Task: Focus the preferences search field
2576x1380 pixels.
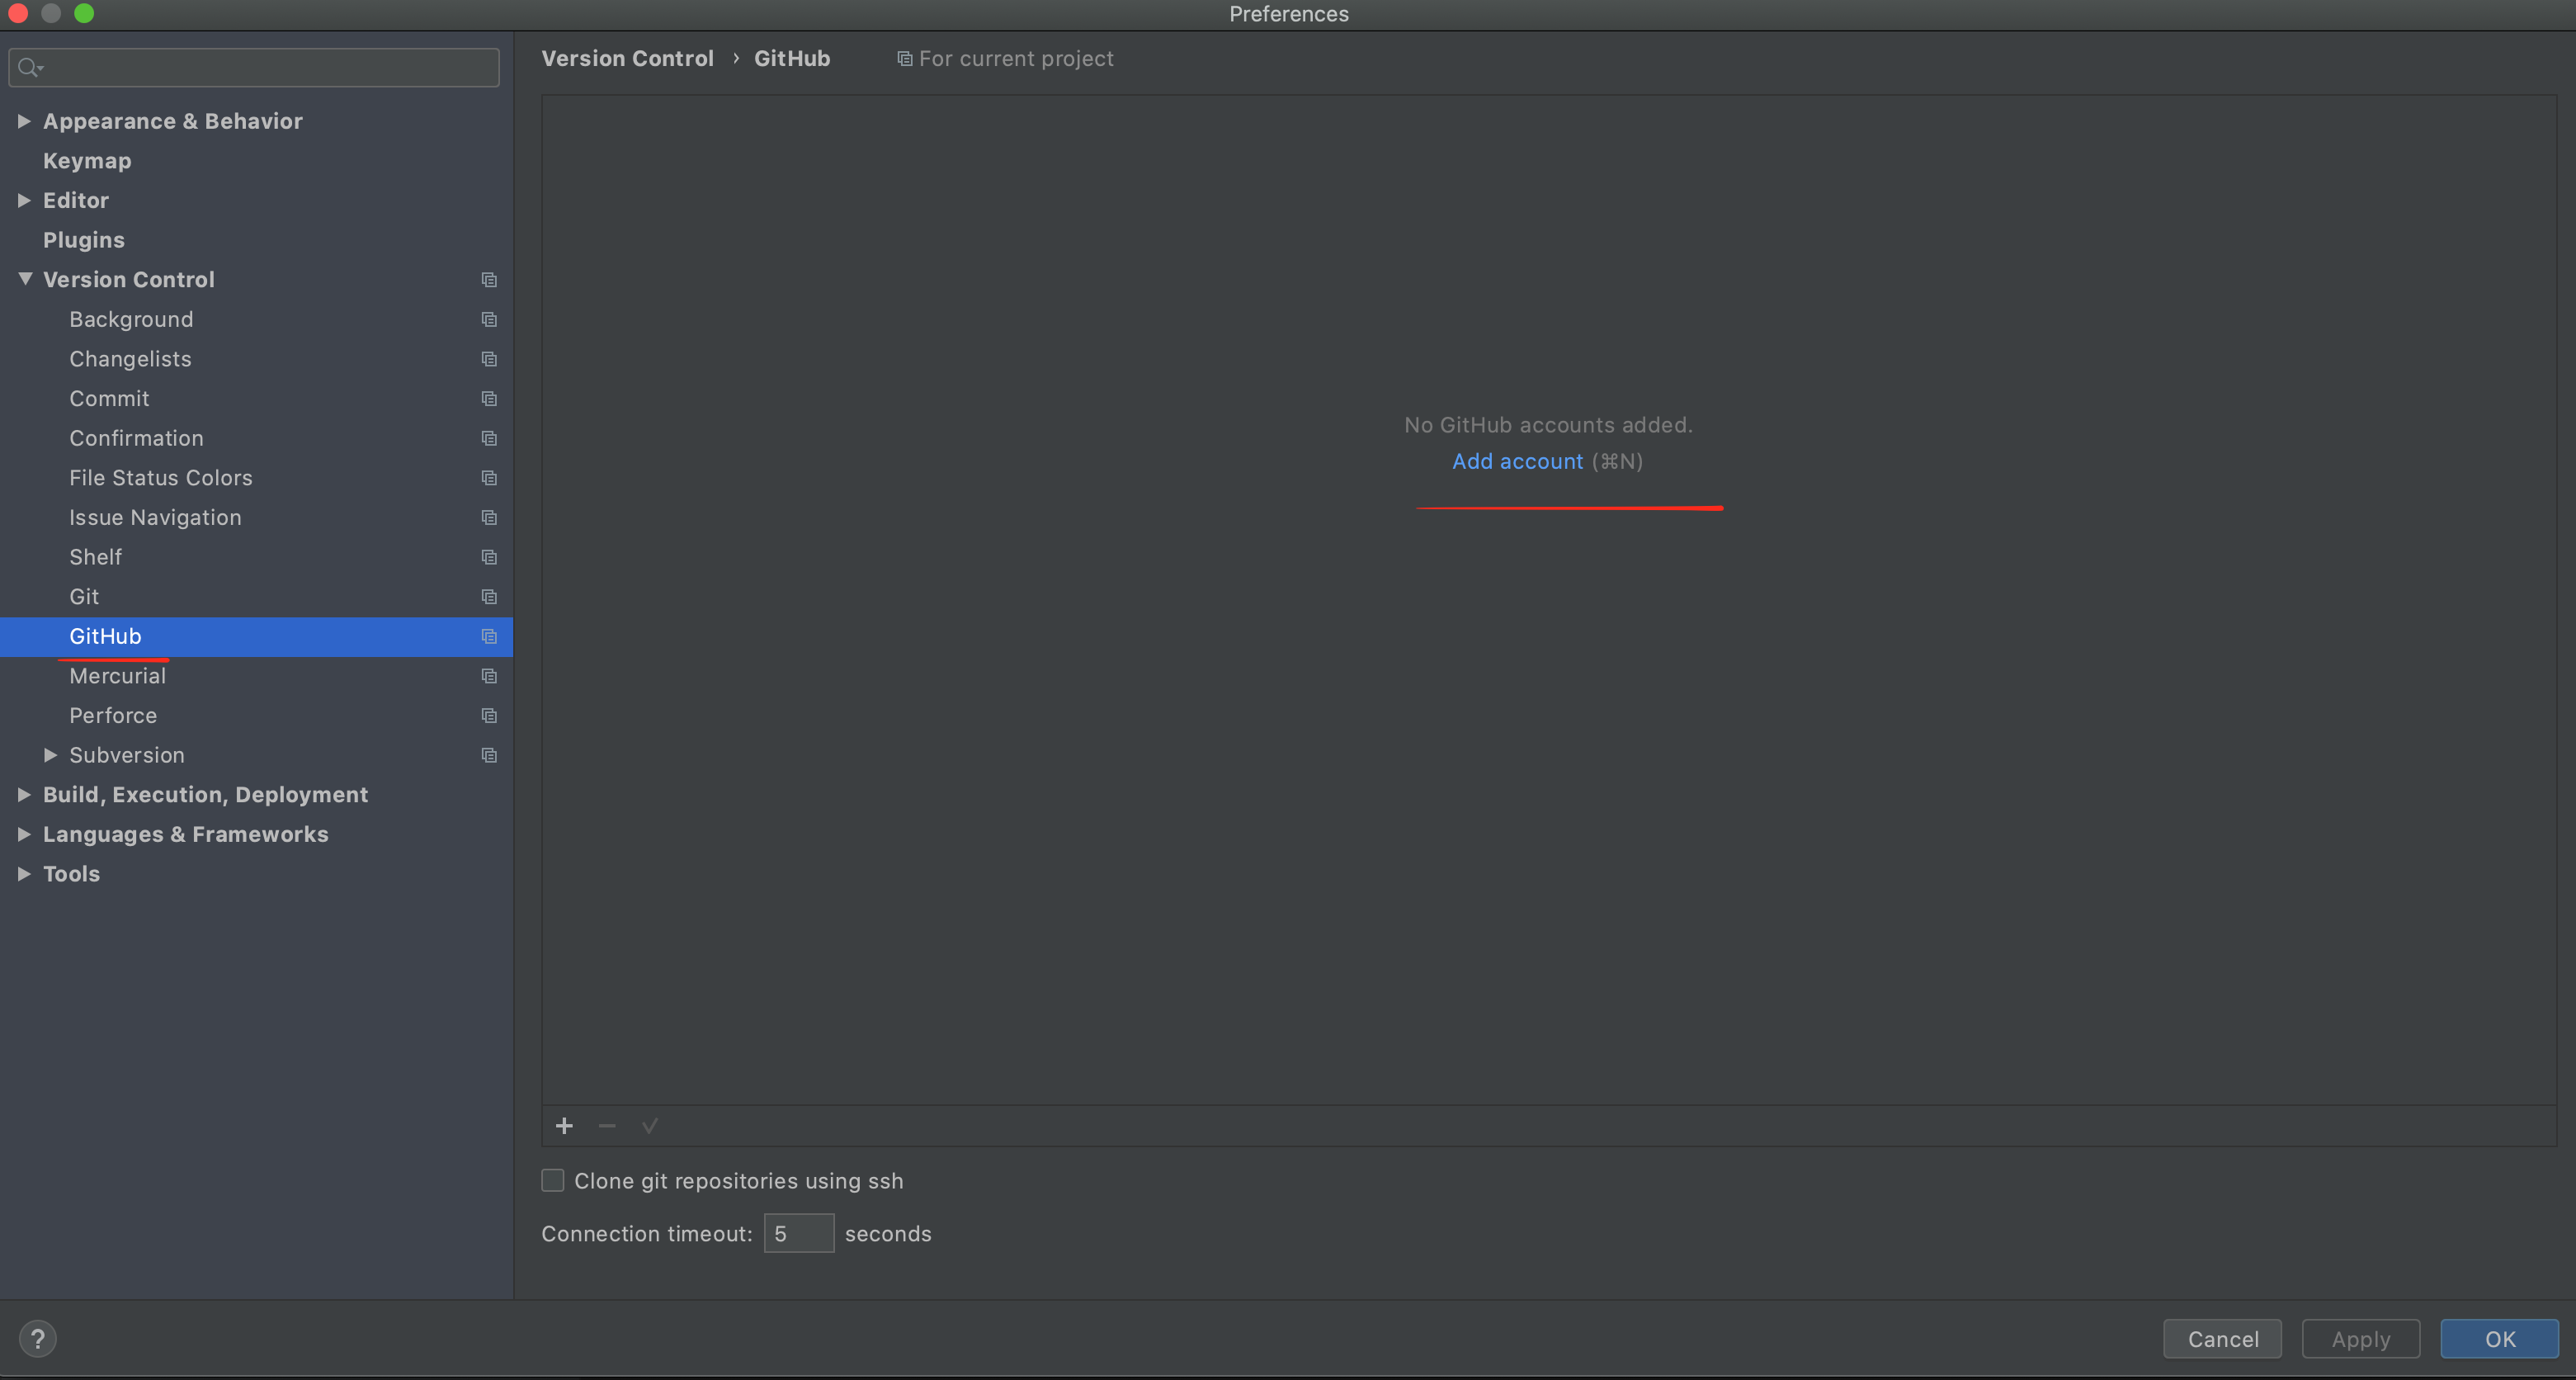Action: tap(270, 67)
